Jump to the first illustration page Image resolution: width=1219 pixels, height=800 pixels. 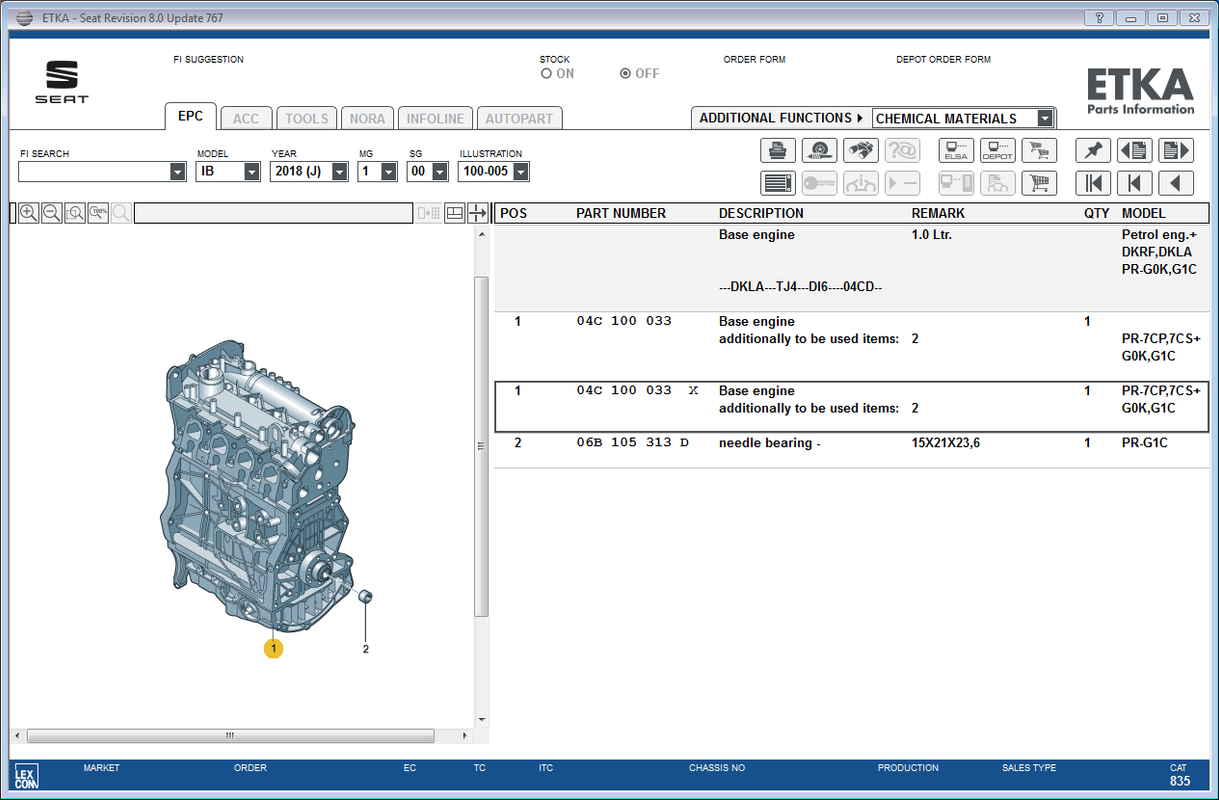pyautogui.click(x=1094, y=183)
